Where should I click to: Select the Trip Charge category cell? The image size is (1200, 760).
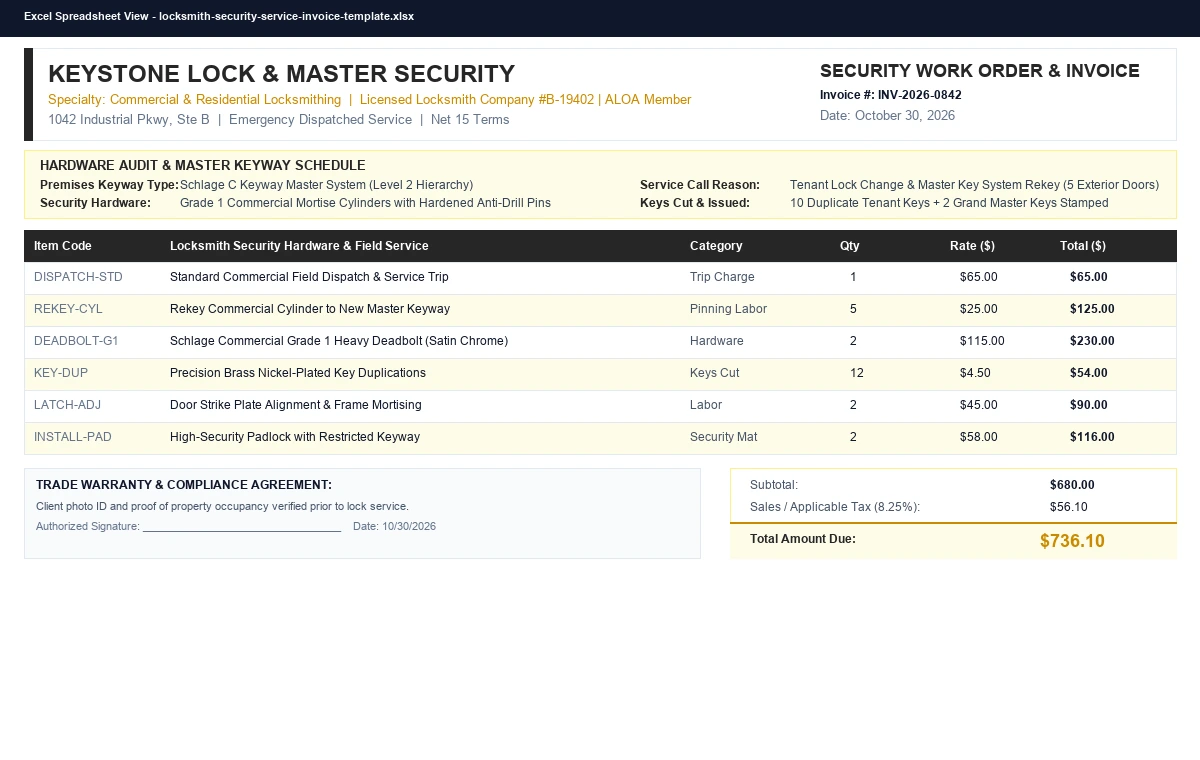click(722, 277)
